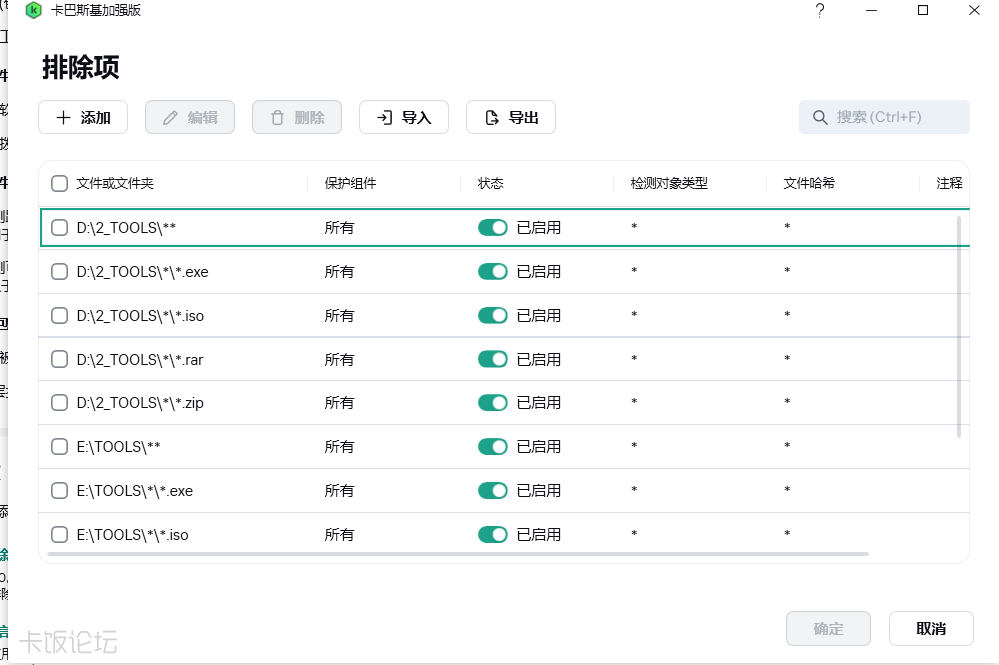999x665 pixels.
Task: Select the D:\2_TOOLS\*\*.rar path text
Action: 140,359
